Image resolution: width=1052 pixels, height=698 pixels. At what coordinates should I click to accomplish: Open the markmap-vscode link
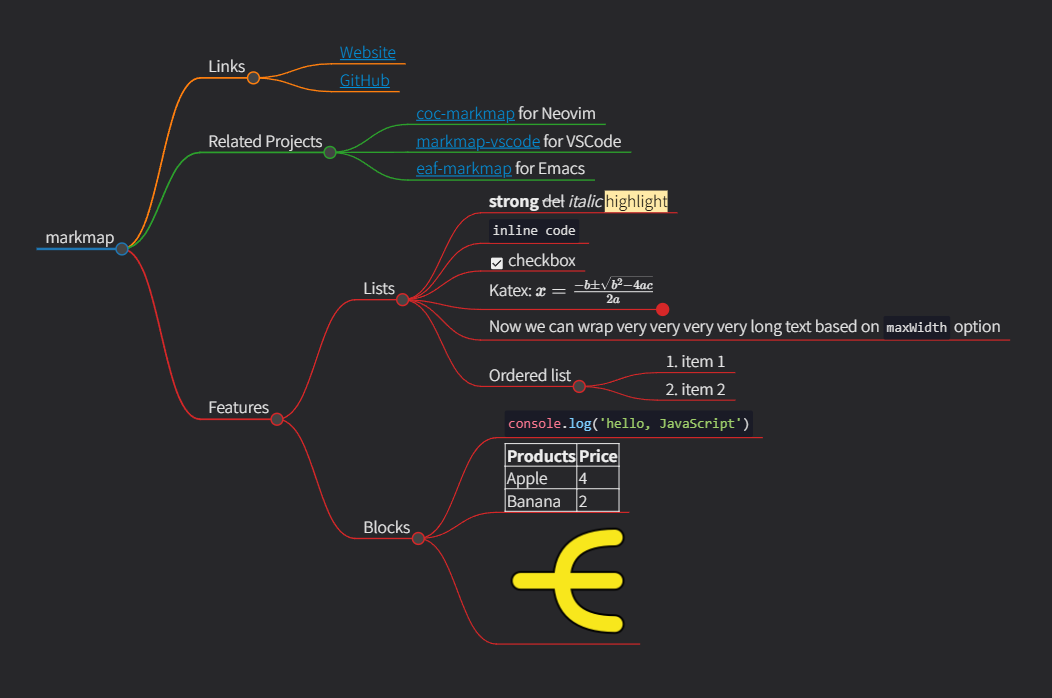tap(477, 141)
